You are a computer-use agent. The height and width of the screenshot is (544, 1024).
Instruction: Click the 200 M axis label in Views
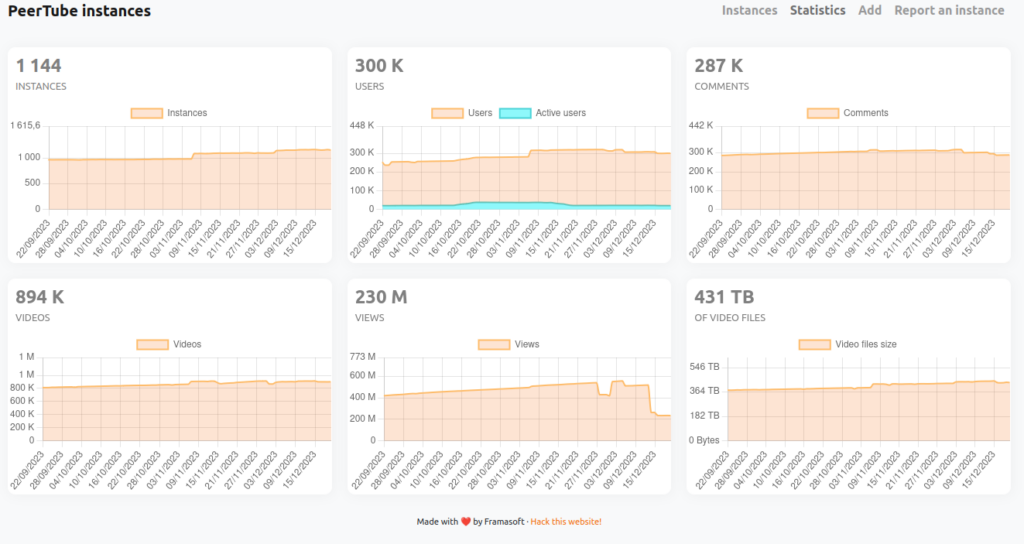coord(362,419)
